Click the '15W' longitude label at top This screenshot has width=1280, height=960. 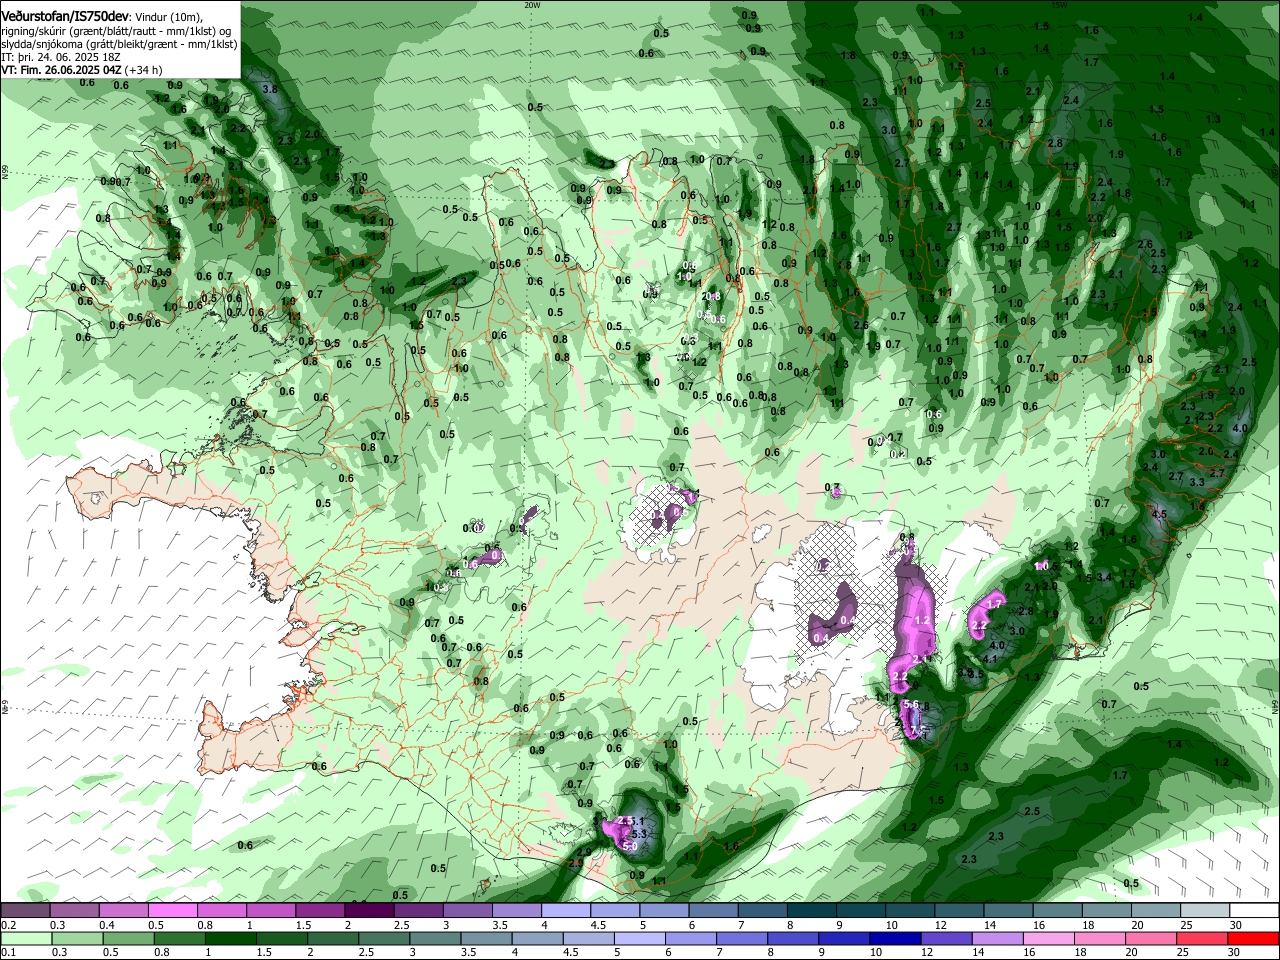click(x=1058, y=5)
